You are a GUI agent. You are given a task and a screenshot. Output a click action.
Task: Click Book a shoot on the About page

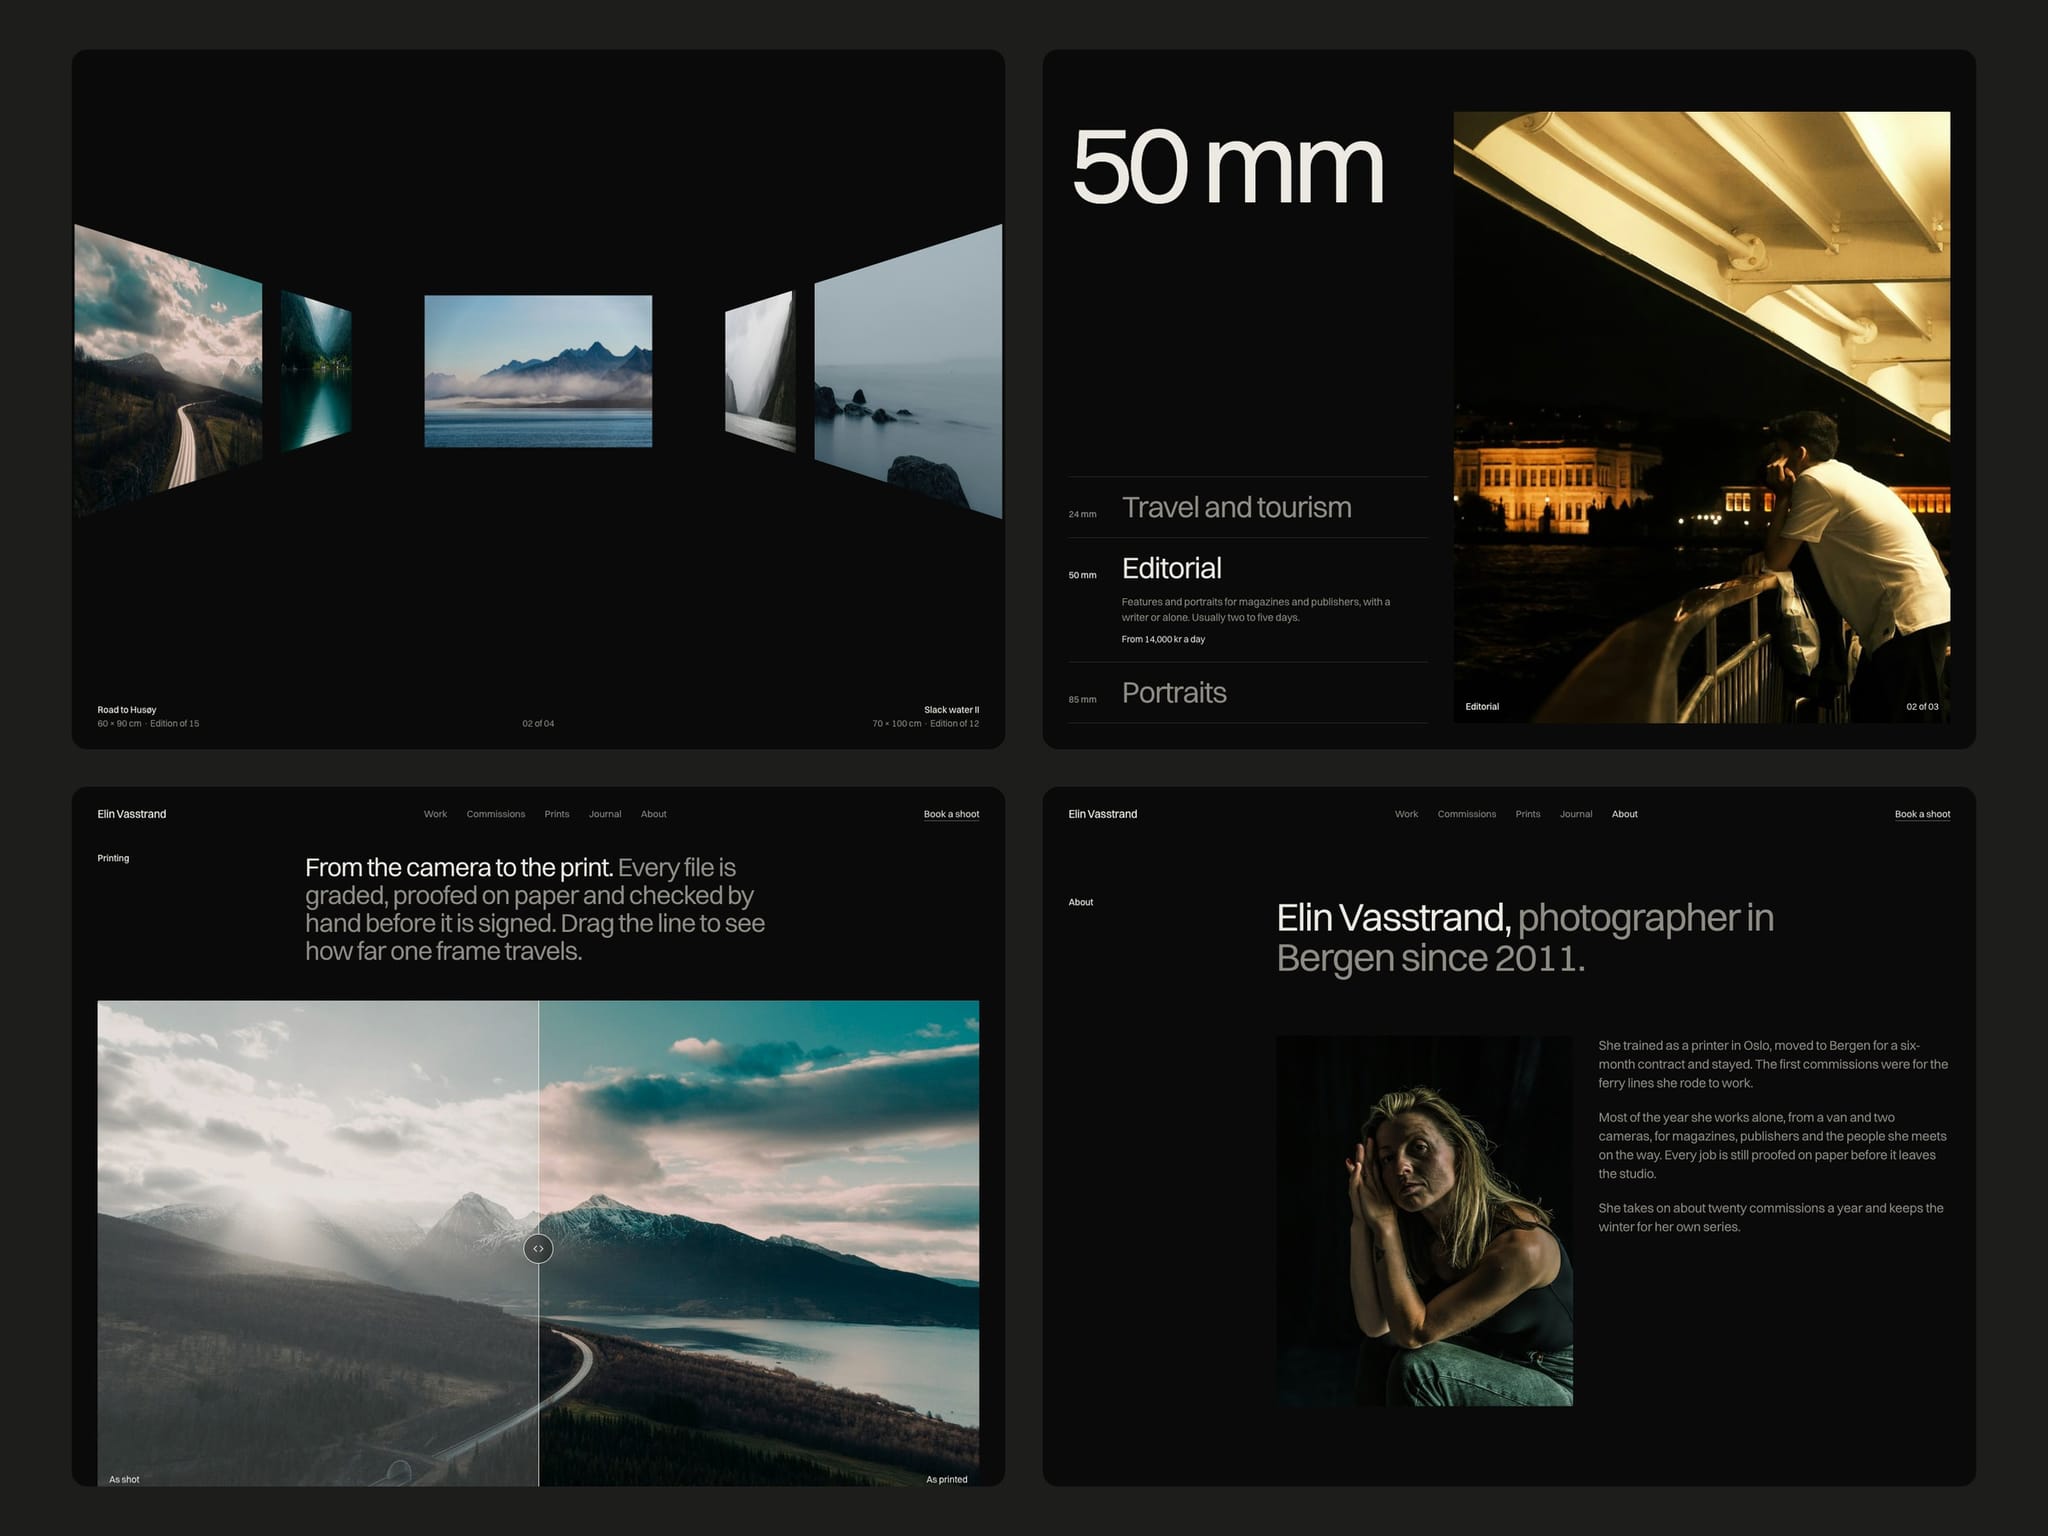click(1922, 814)
